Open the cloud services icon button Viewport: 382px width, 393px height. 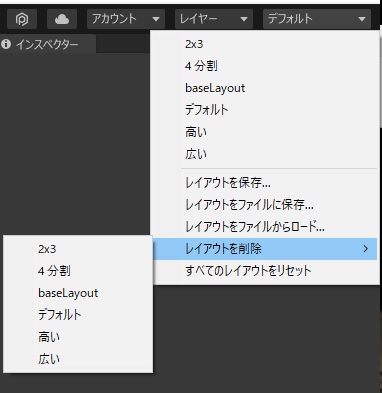point(62,19)
